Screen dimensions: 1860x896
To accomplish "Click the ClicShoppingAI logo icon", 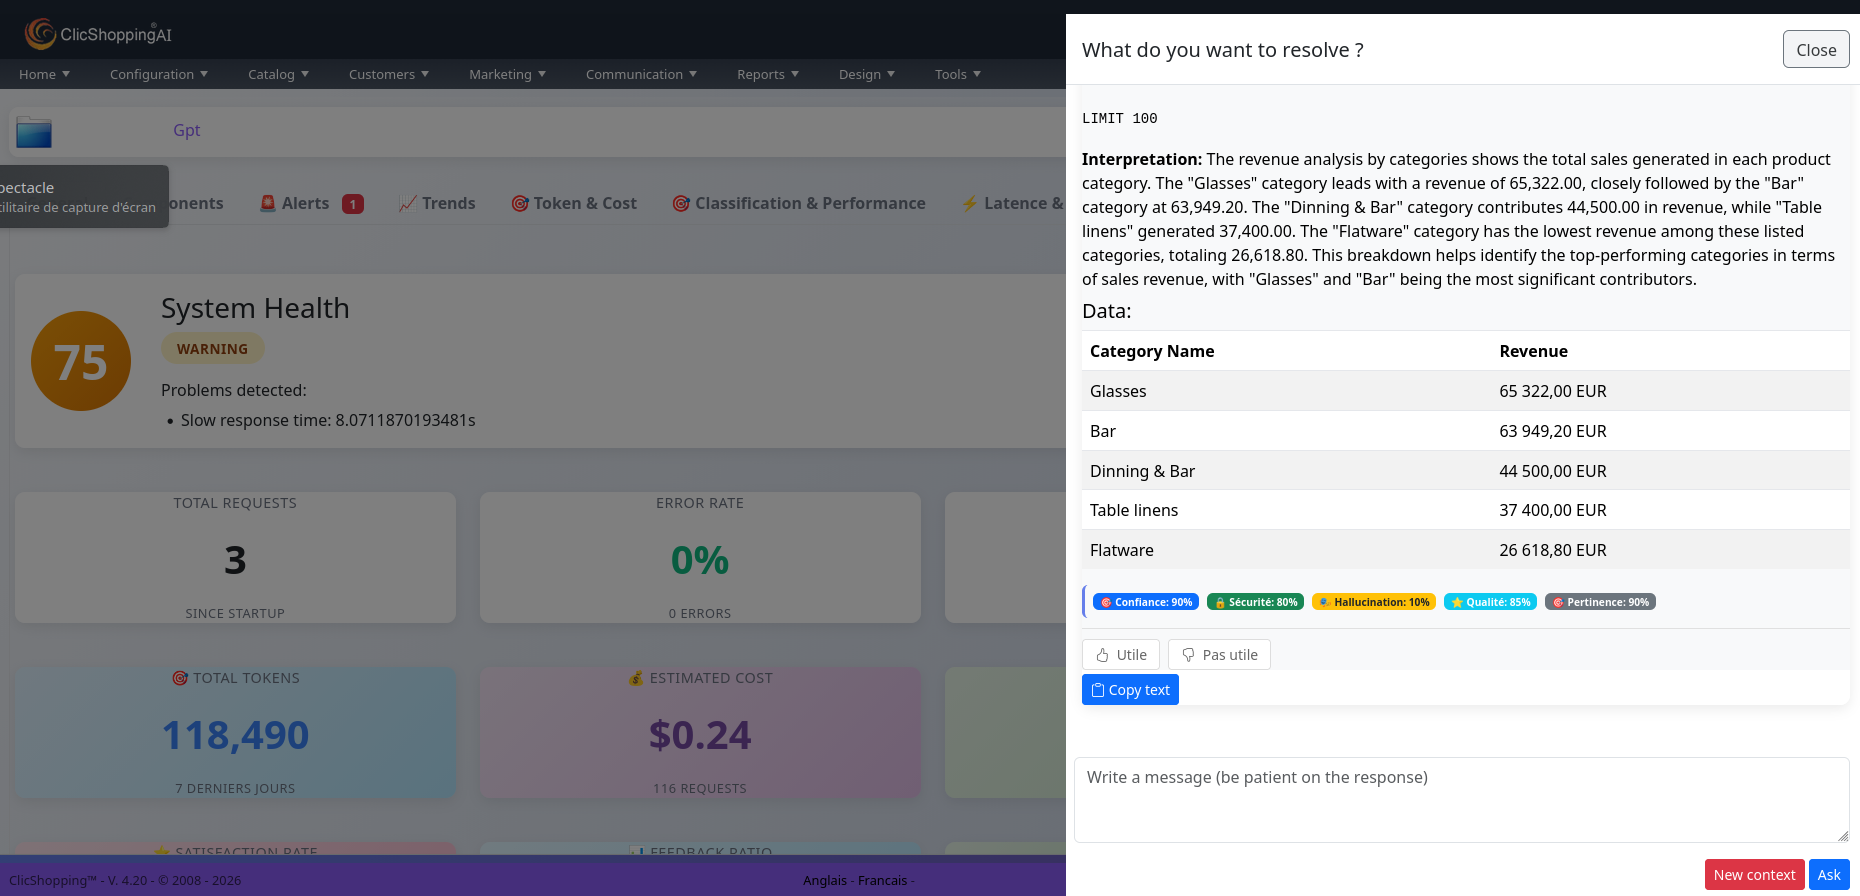I will pos(40,34).
